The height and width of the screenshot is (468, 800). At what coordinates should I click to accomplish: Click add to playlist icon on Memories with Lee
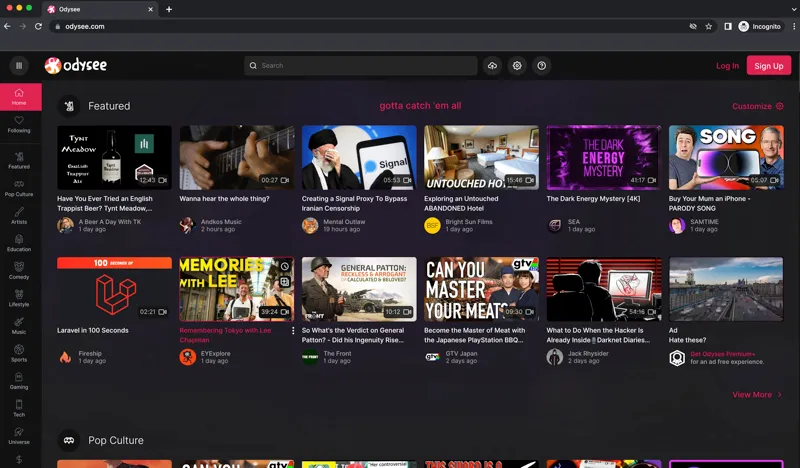click(x=285, y=282)
